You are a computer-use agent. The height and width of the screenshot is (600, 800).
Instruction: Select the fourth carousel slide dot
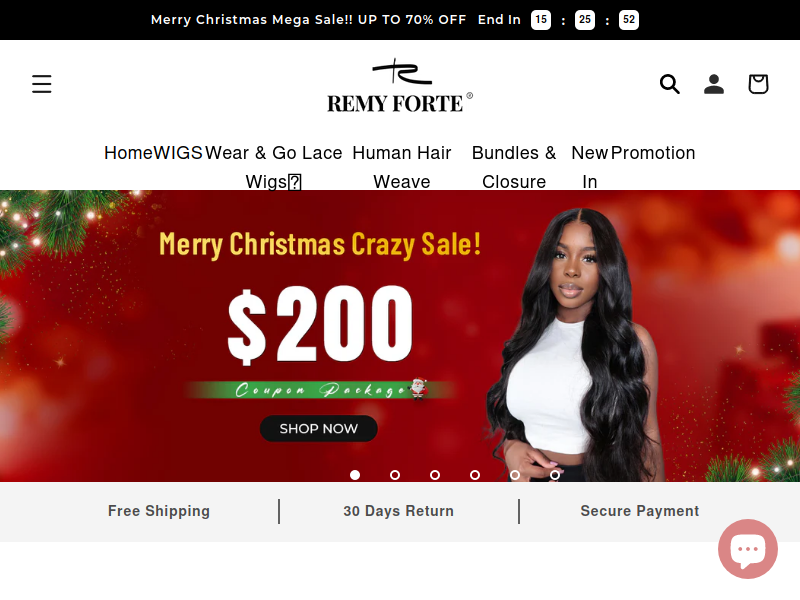click(x=475, y=475)
